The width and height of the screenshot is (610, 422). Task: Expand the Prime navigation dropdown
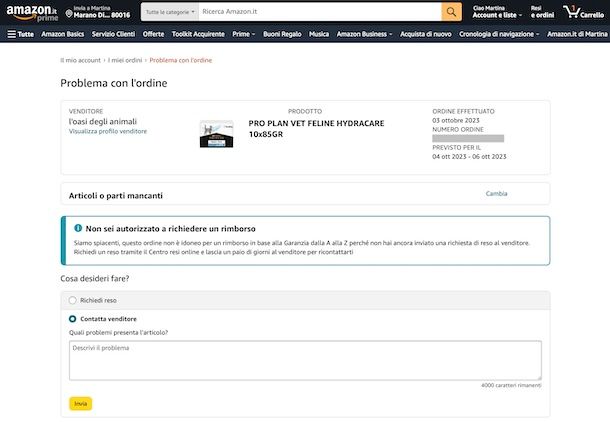[244, 34]
